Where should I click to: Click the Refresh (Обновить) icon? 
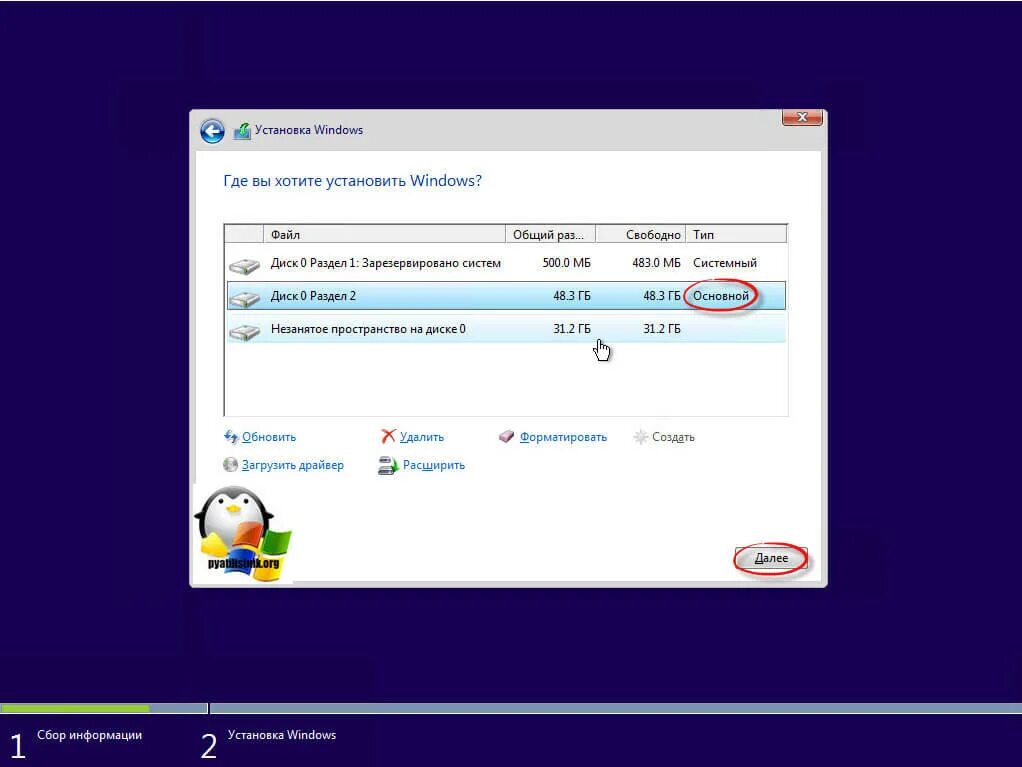(x=231, y=437)
